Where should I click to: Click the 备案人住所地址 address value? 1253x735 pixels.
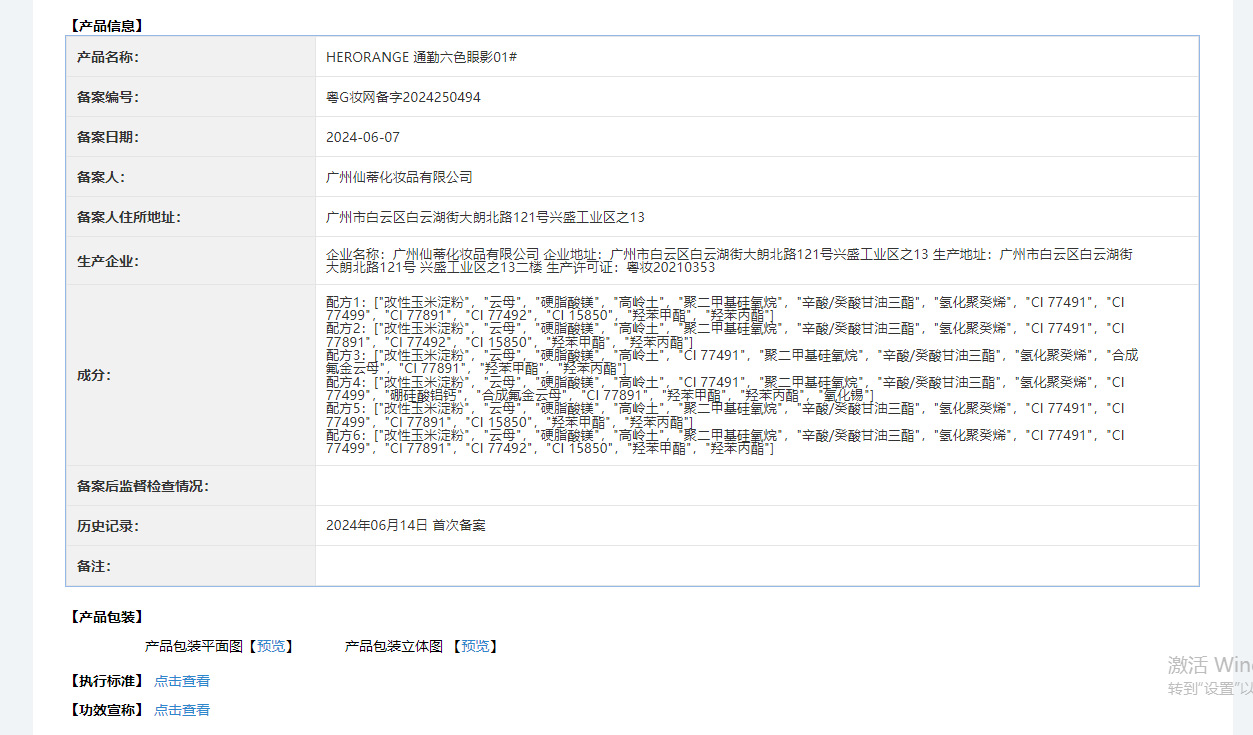click(x=485, y=217)
